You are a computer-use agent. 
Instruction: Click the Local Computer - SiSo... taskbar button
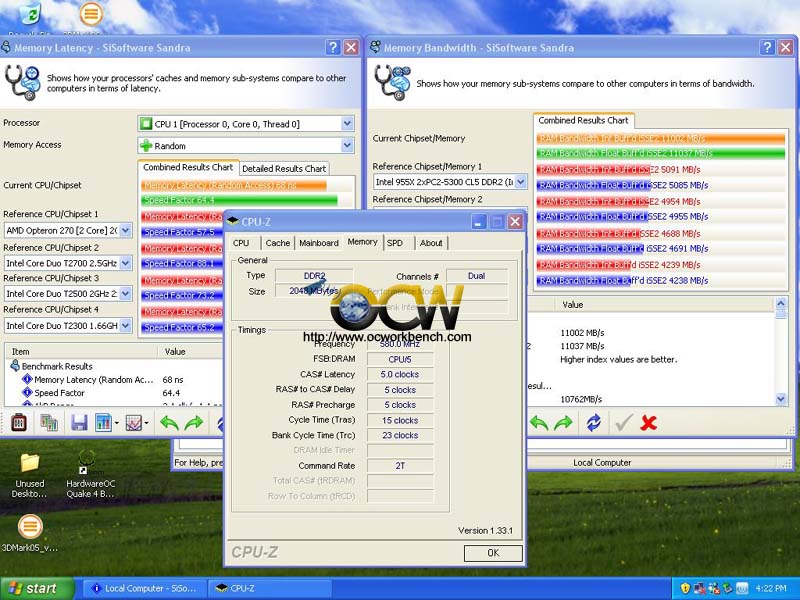(144, 588)
